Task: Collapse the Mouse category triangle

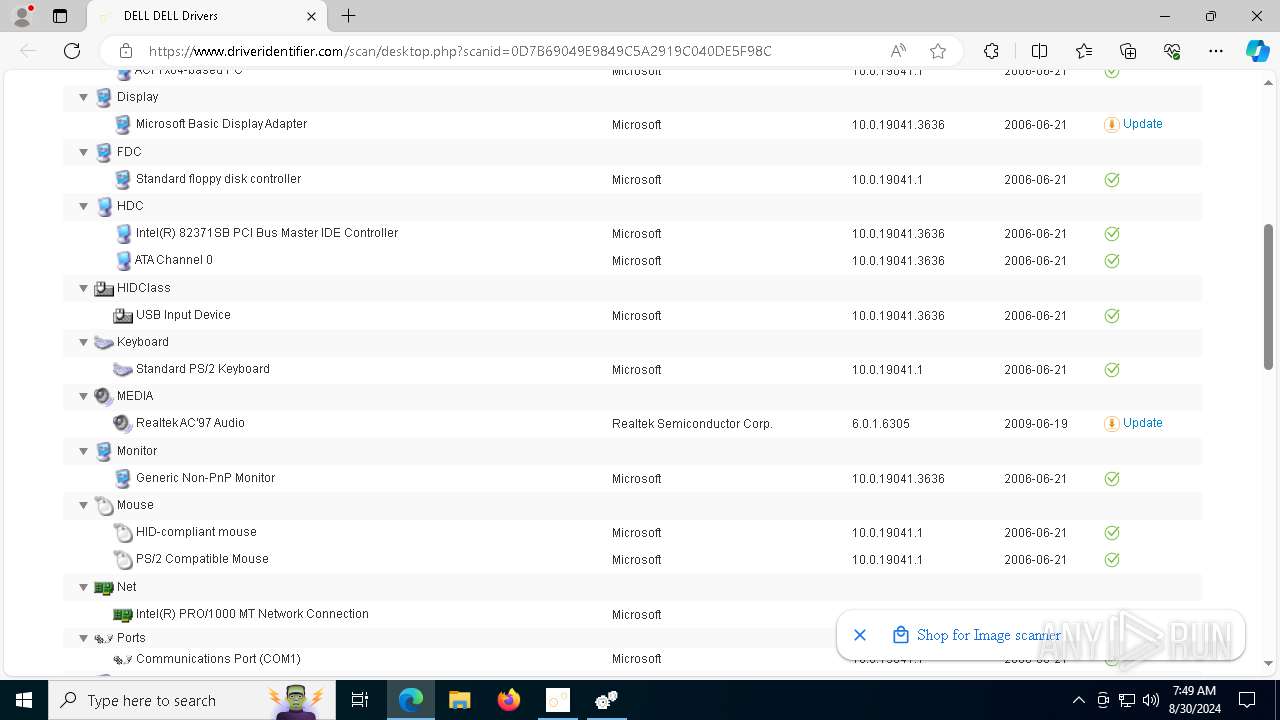Action: [x=84, y=505]
